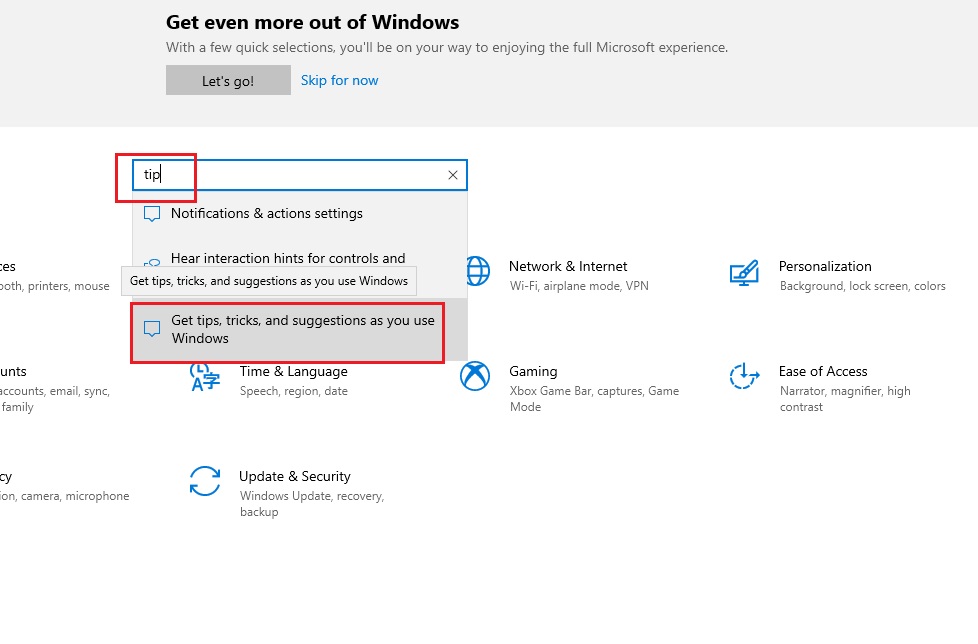Click the speech bubble icon beside Get tips result
Screen dimensions: 978x644
click(152, 329)
